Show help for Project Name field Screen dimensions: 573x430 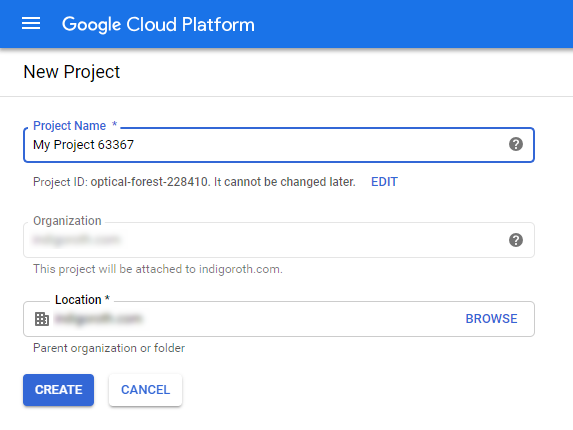coord(516,144)
